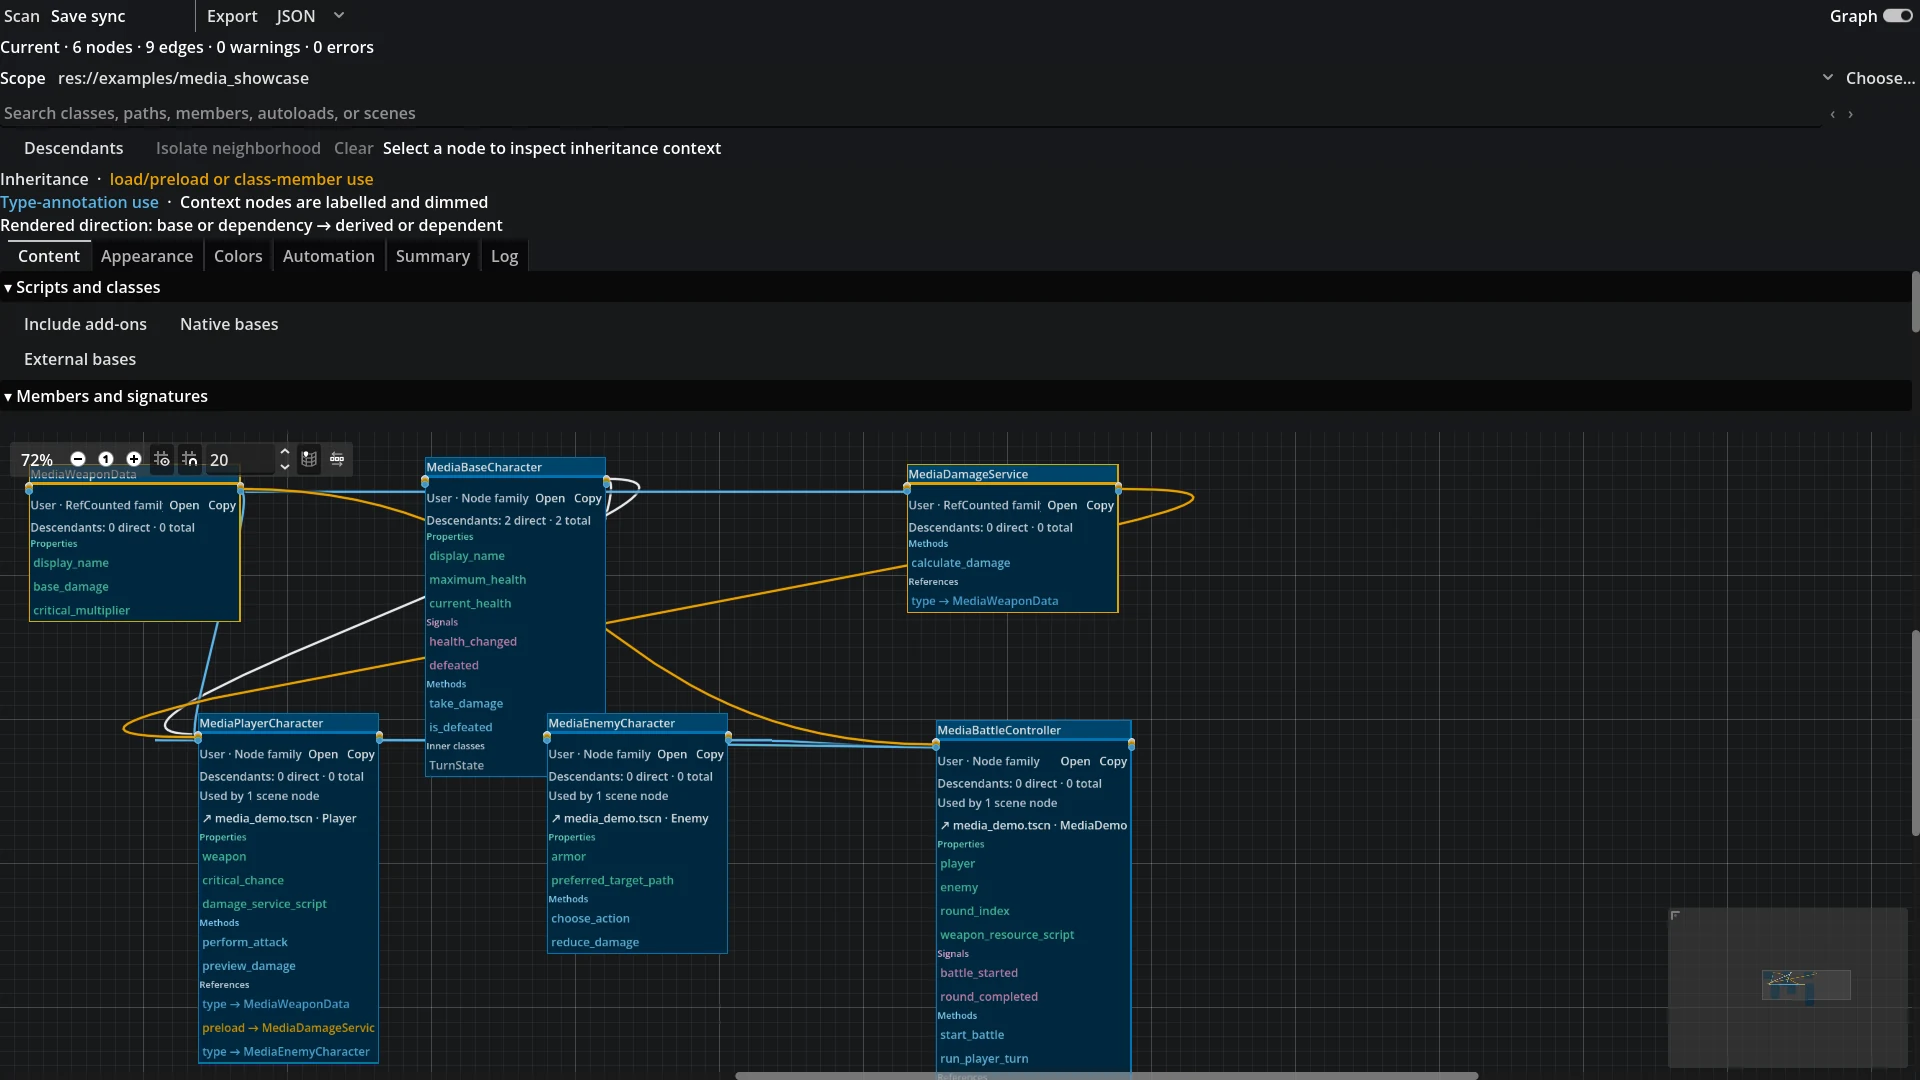Click the search classes input field
Screen dimensions: 1920x1080
tap(910, 113)
